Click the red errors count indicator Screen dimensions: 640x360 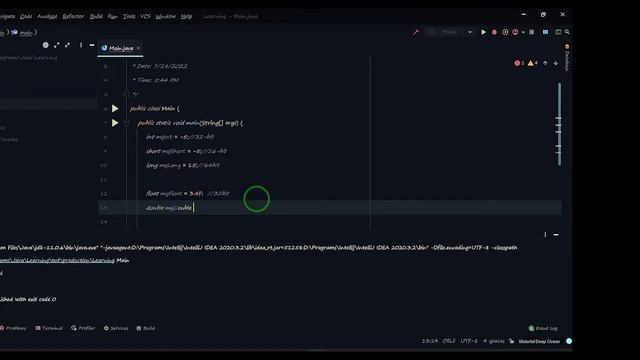519,63
